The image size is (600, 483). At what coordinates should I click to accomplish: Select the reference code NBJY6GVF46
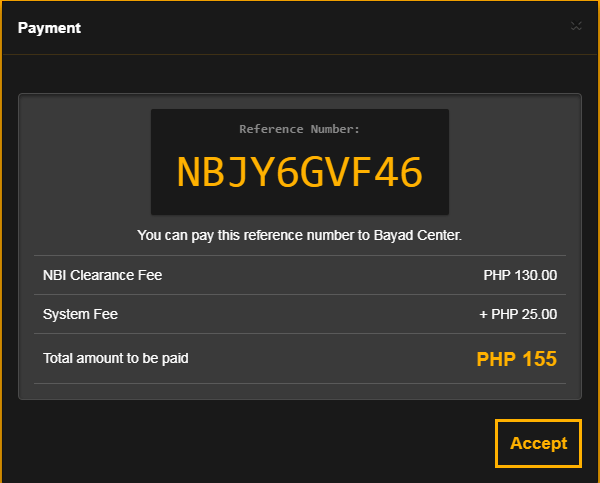coord(300,173)
